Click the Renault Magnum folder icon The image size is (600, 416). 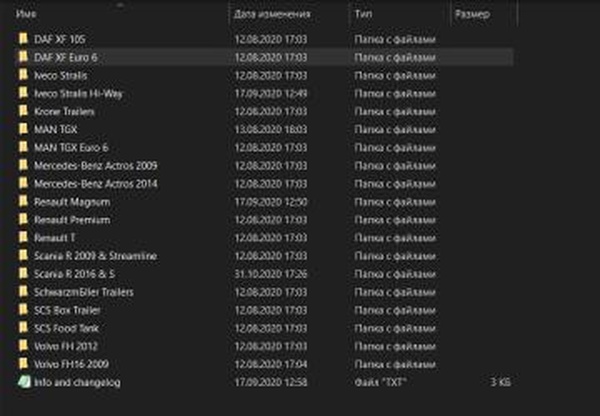coord(24,201)
